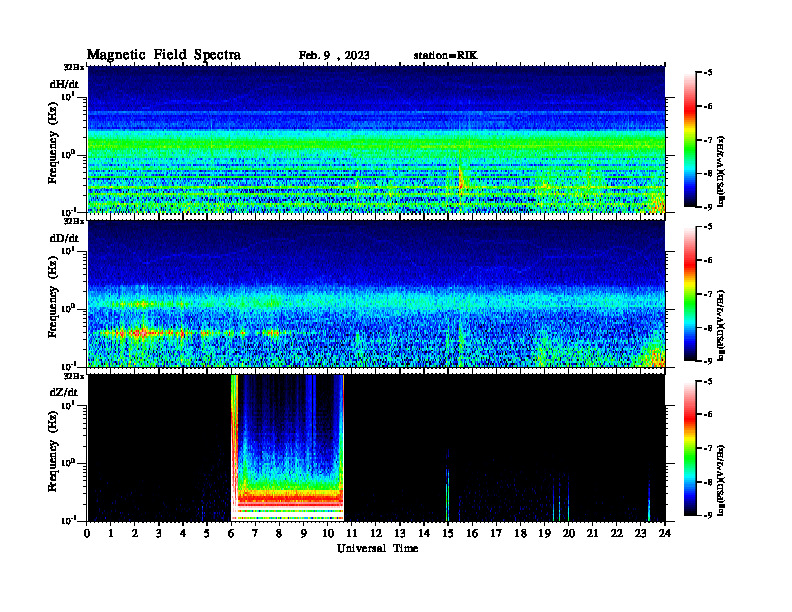Select the dZ/dt panel label
792x612 pixels.
coord(64,392)
